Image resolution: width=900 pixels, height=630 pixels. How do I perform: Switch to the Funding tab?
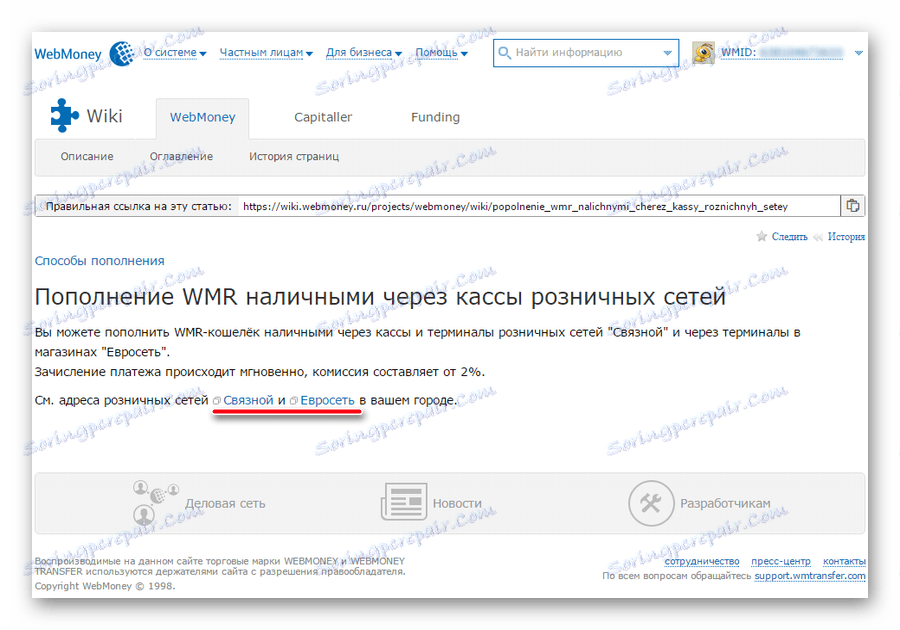pos(435,117)
